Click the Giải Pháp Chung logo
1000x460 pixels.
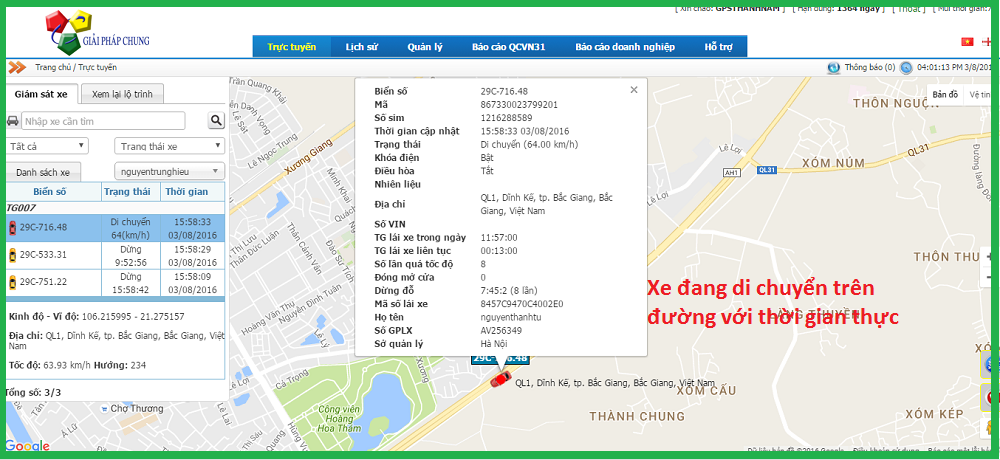98,33
